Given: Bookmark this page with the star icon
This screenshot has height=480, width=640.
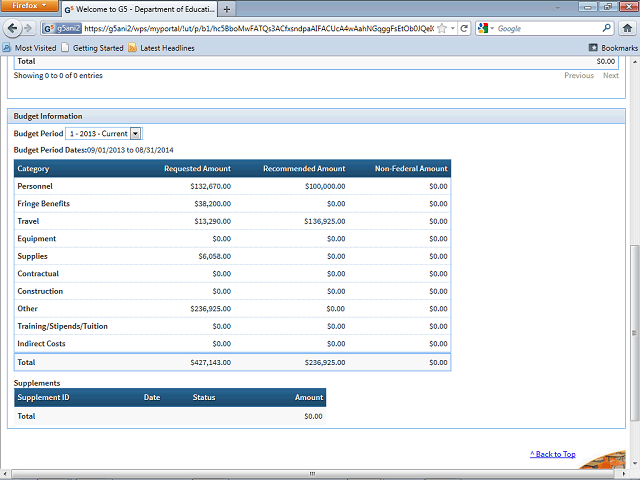Looking at the screenshot, I should click(442, 29).
